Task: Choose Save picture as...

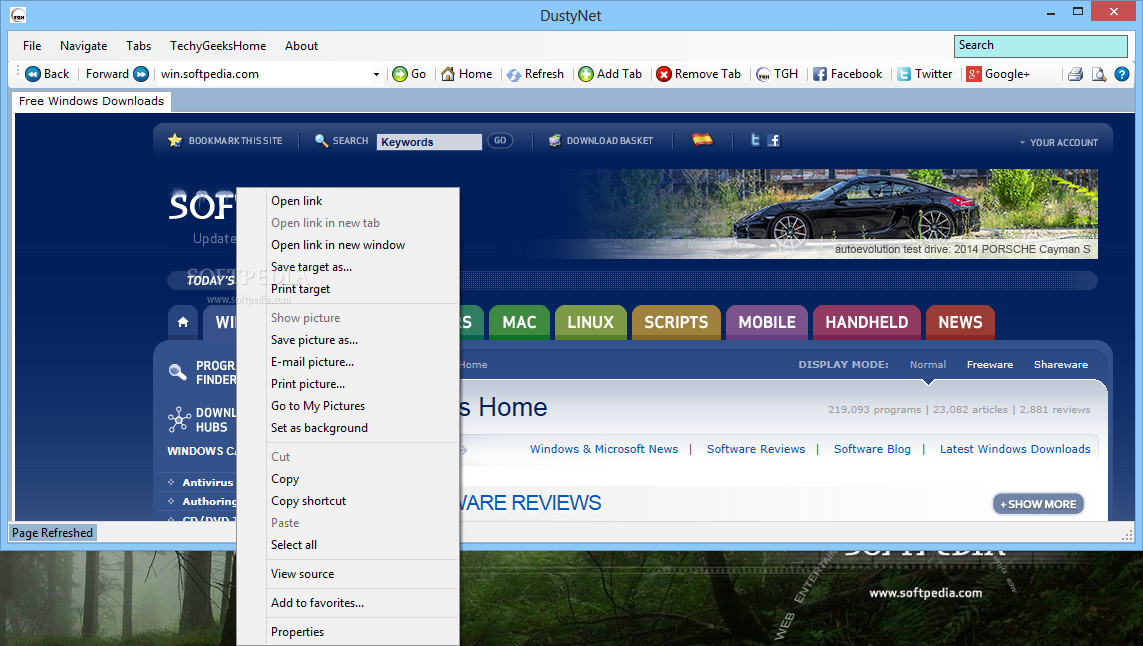Action: 348,340
